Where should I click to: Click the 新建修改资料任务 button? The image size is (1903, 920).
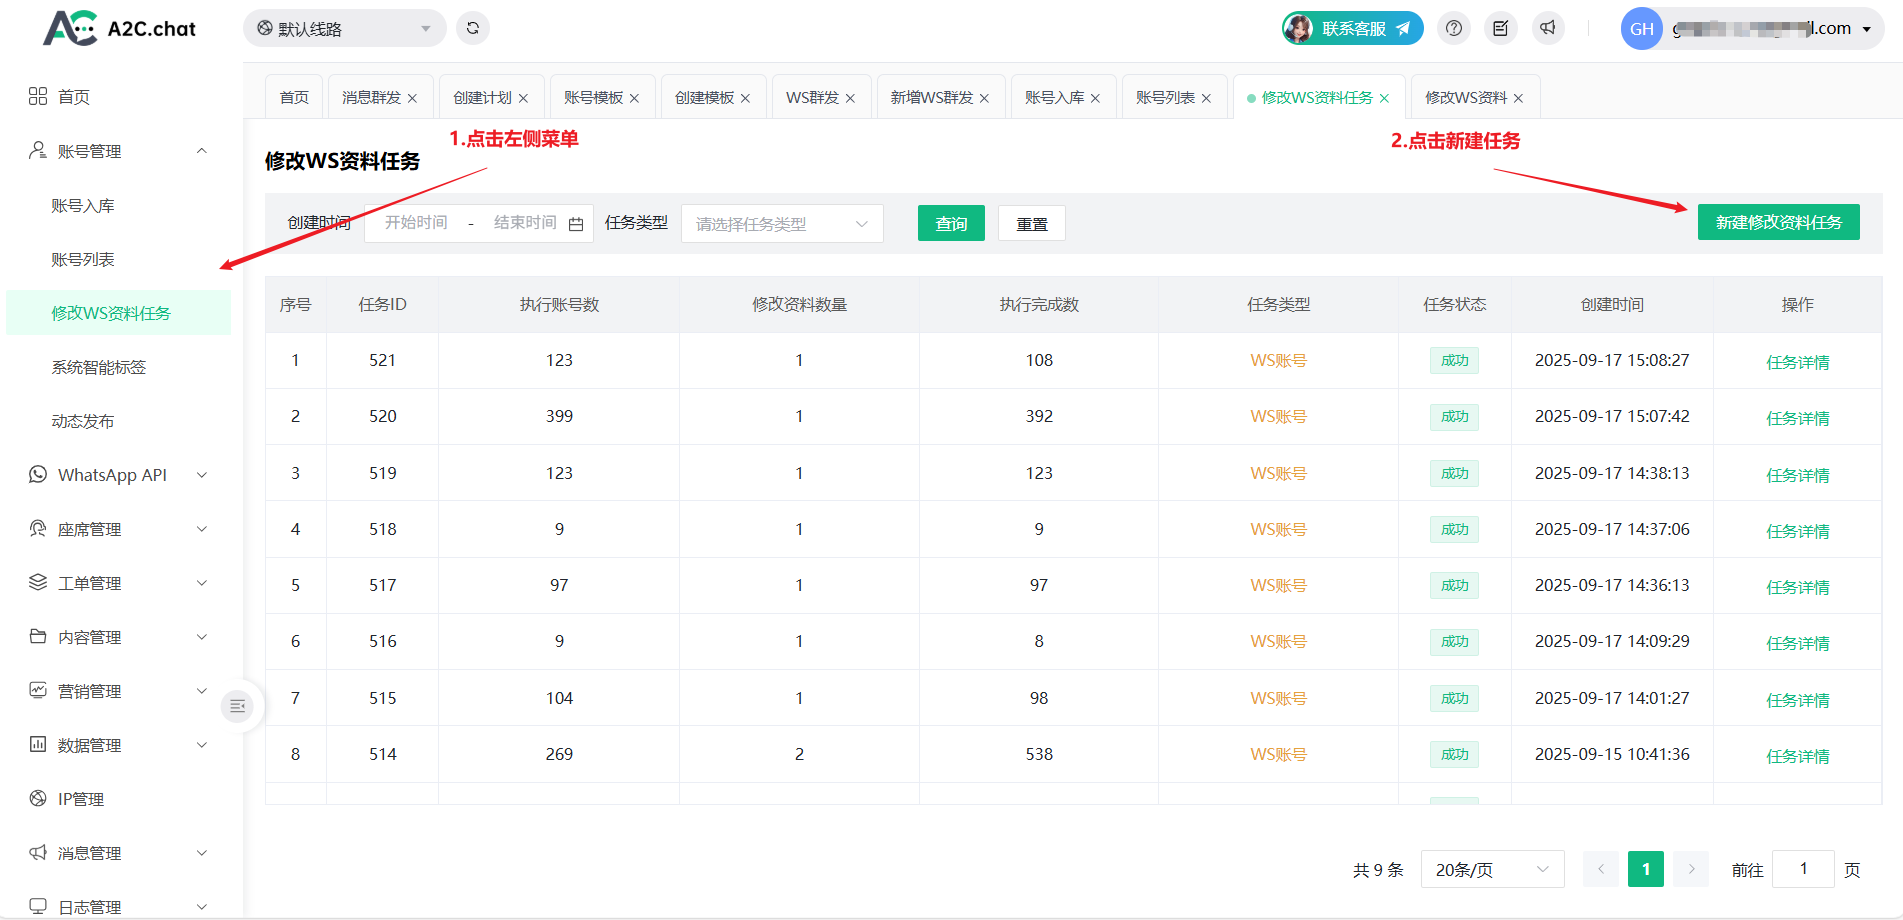1778,222
